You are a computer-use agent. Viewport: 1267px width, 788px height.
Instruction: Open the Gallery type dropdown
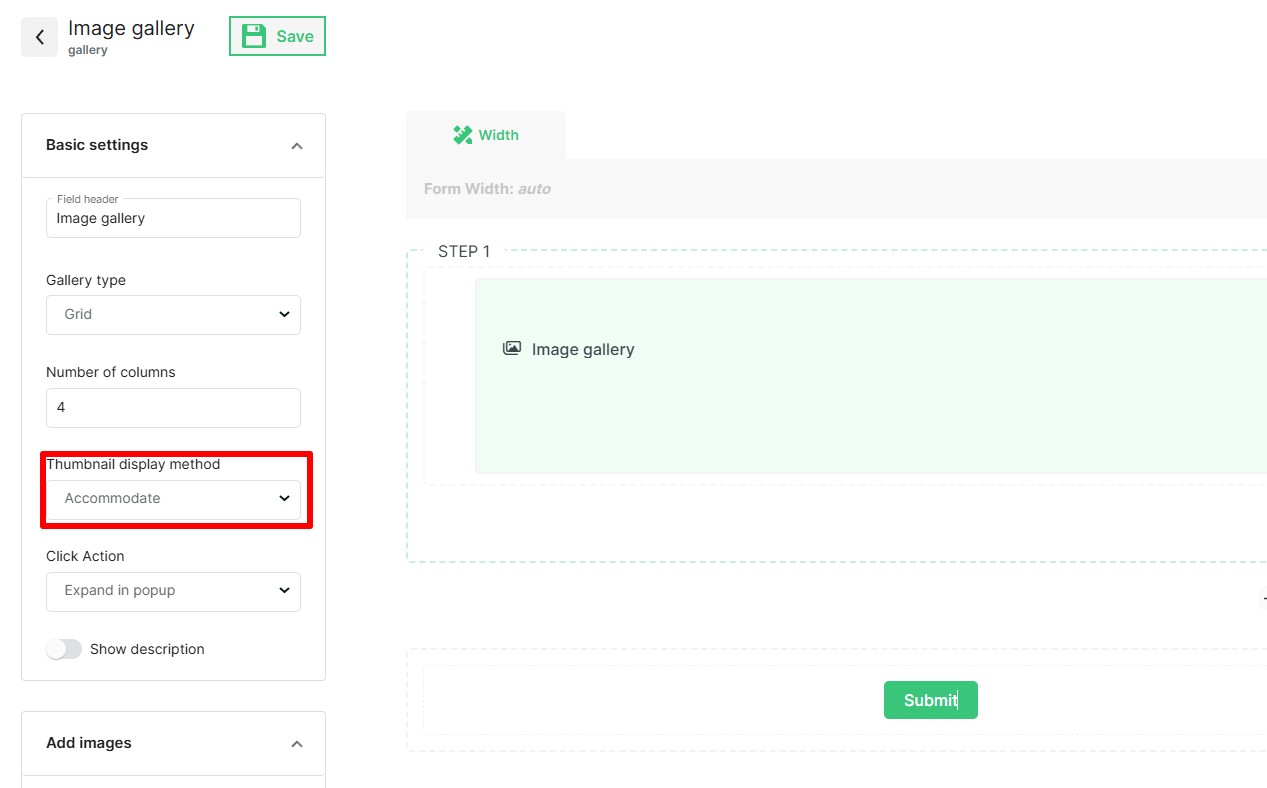pos(173,314)
